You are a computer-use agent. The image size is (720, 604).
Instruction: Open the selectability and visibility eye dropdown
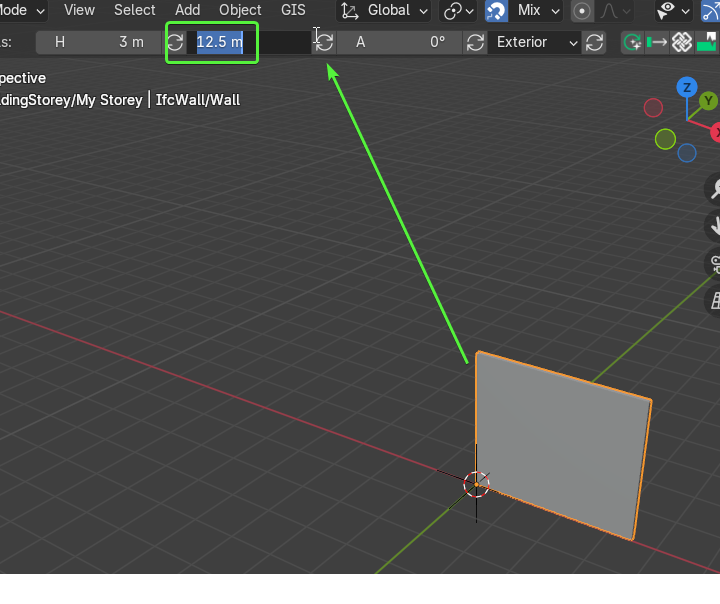(x=672, y=11)
